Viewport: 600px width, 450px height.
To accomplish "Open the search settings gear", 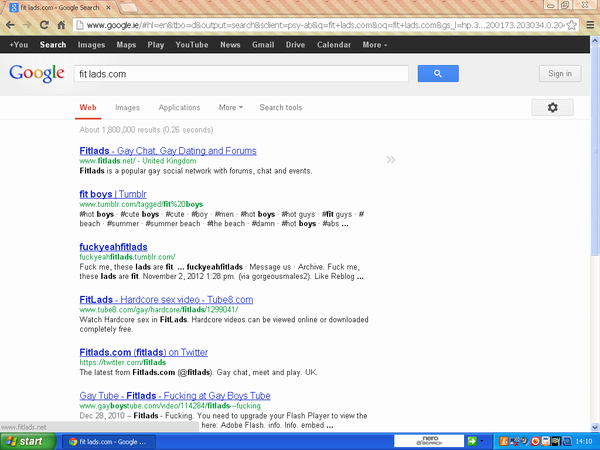I will click(552, 108).
